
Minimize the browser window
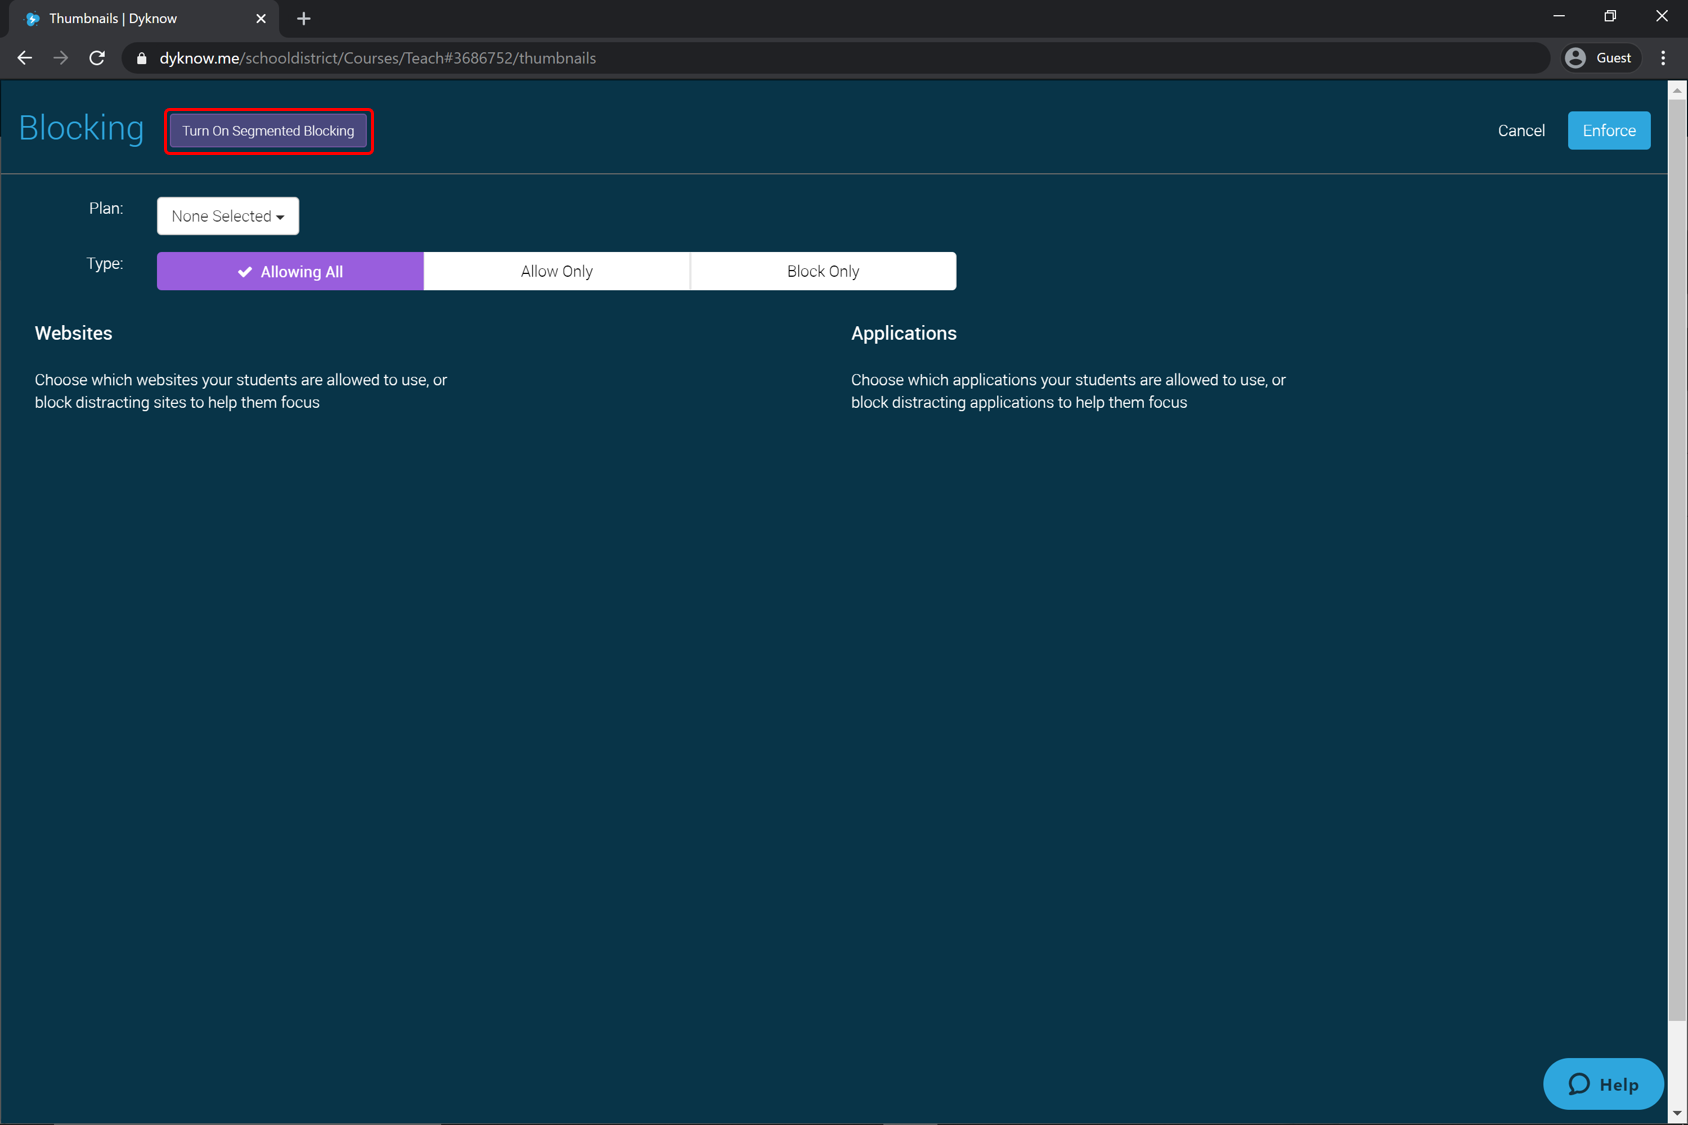point(1559,17)
